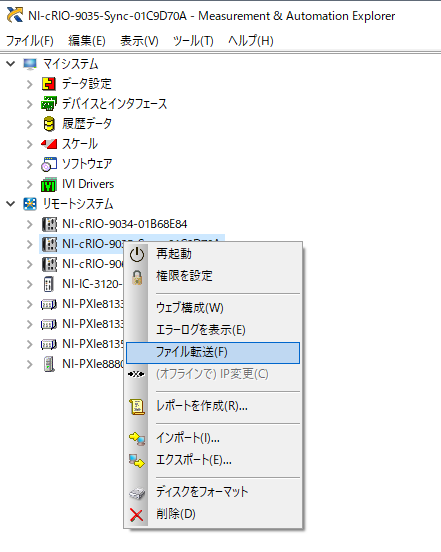Select NI-cRIO-9034-01B68E84 in remote systems
This screenshot has width=441, height=552.
tap(125, 224)
